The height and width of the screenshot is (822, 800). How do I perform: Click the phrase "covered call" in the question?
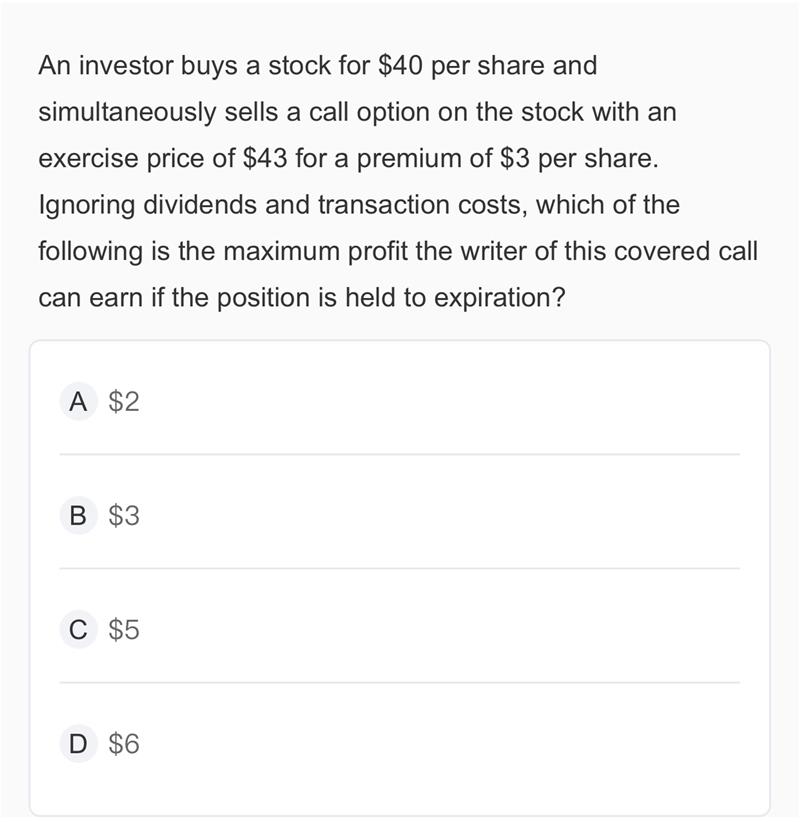[x=686, y=252]
